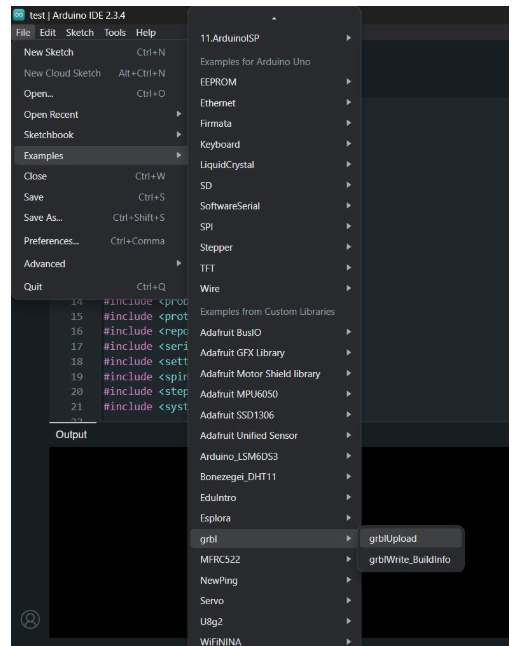Expand the NewPing examples submenu
This screenshot has width=513, height=646.
(274, 580)
